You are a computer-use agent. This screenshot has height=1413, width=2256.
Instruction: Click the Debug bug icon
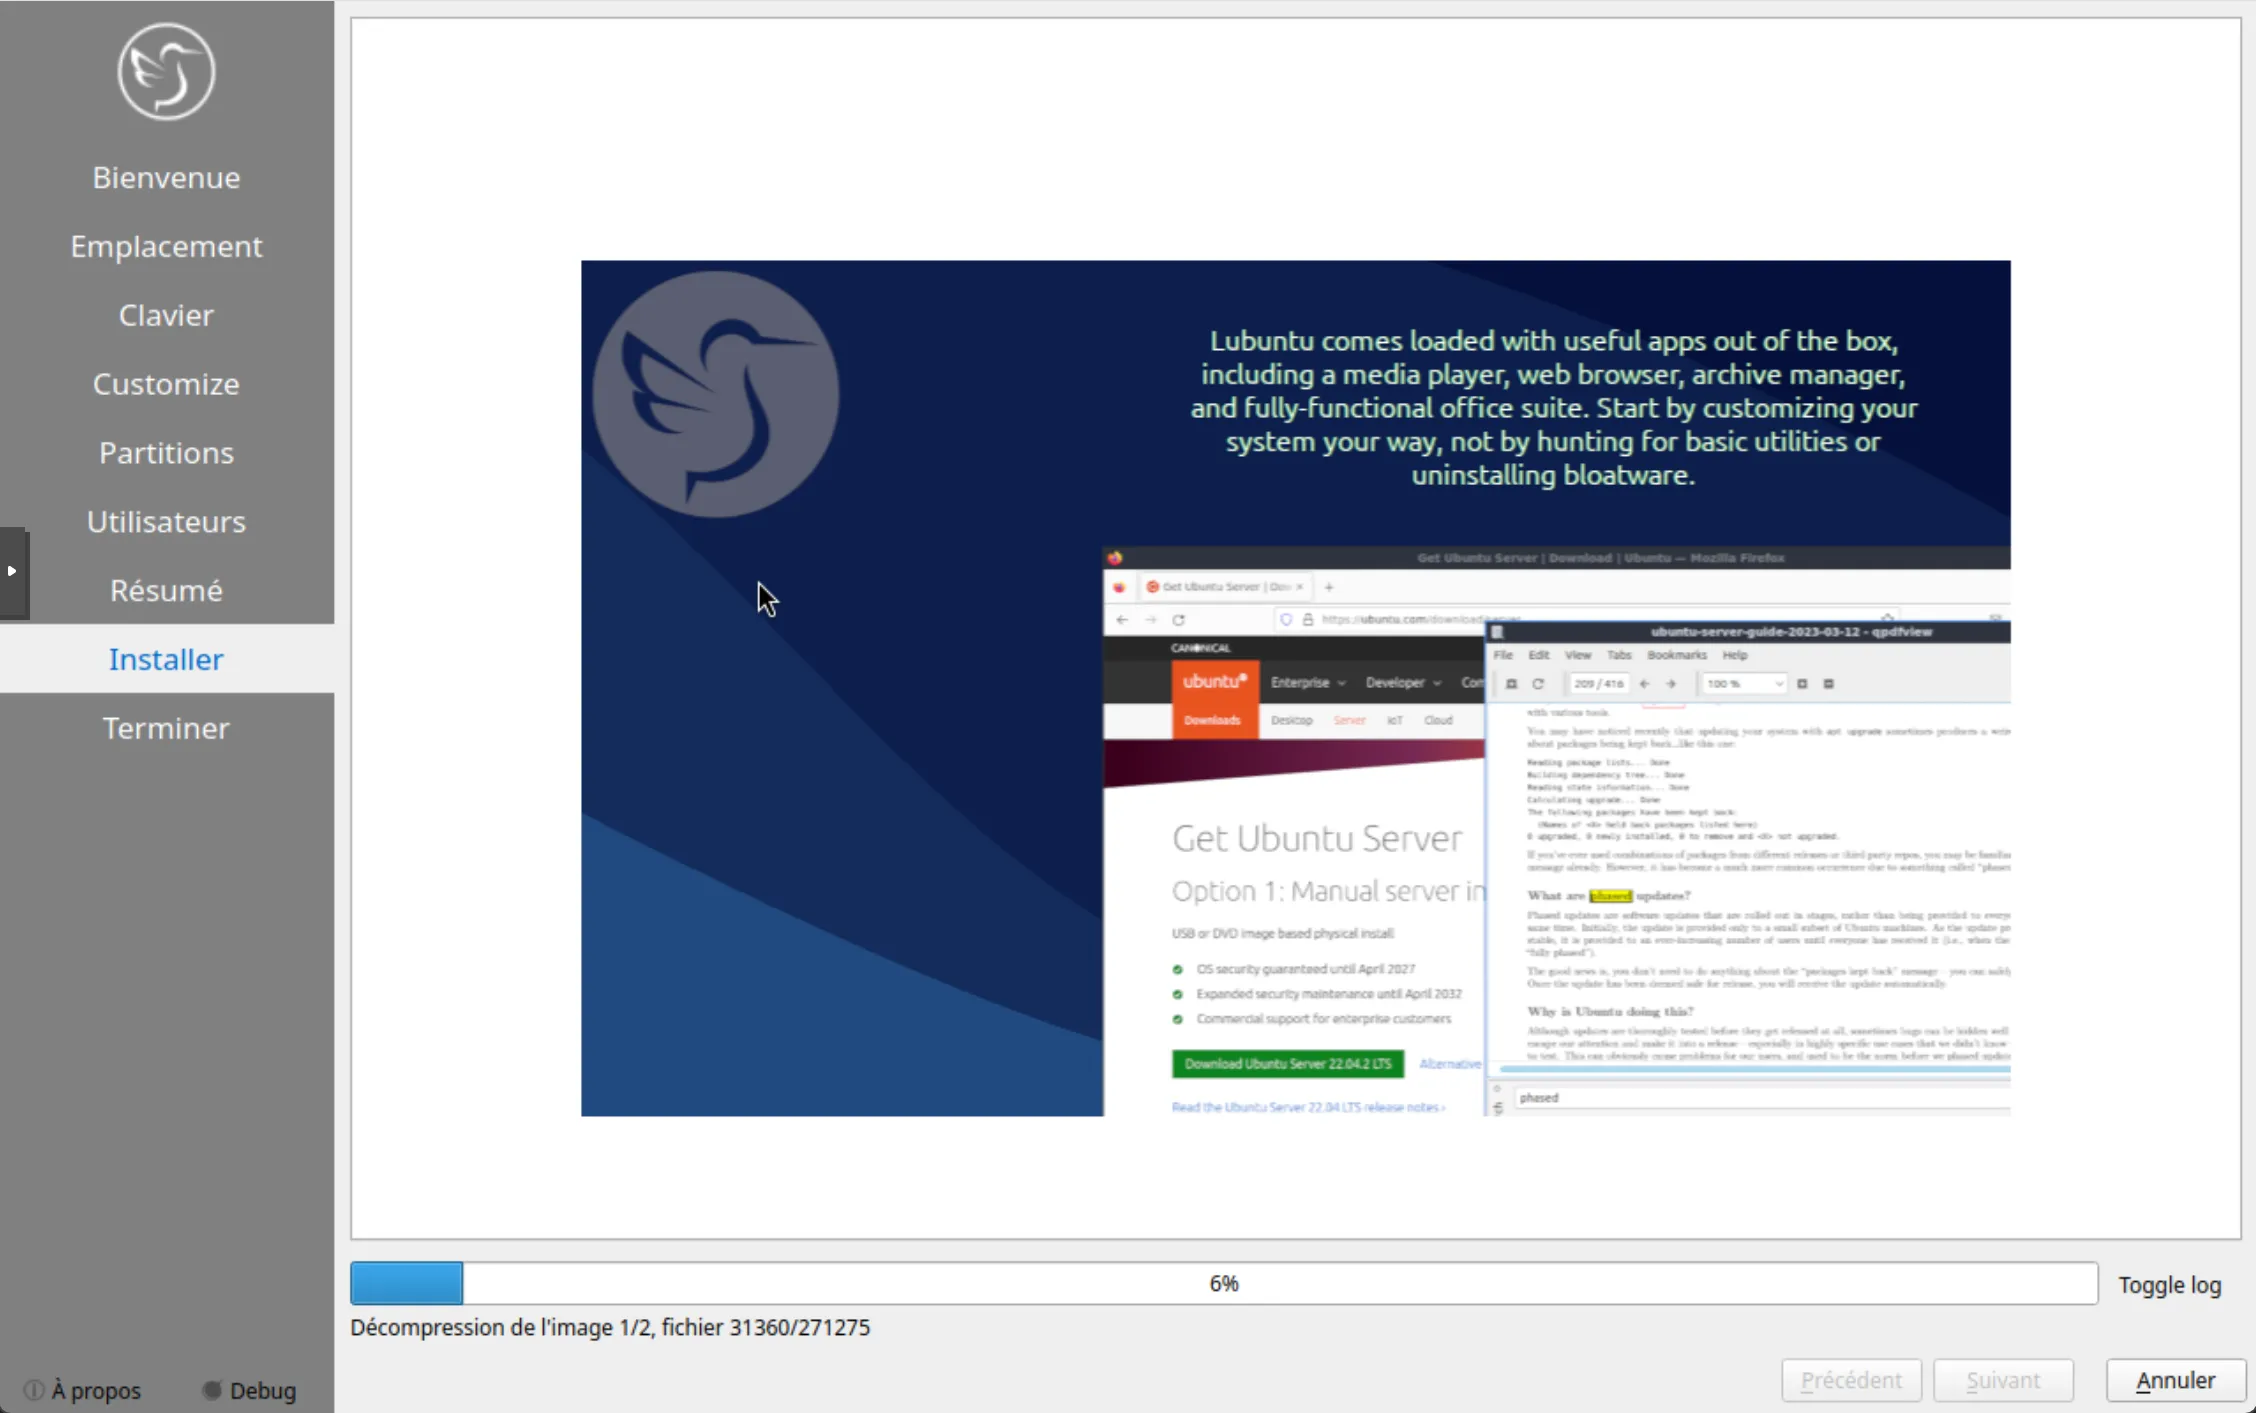click(212, 1390)
